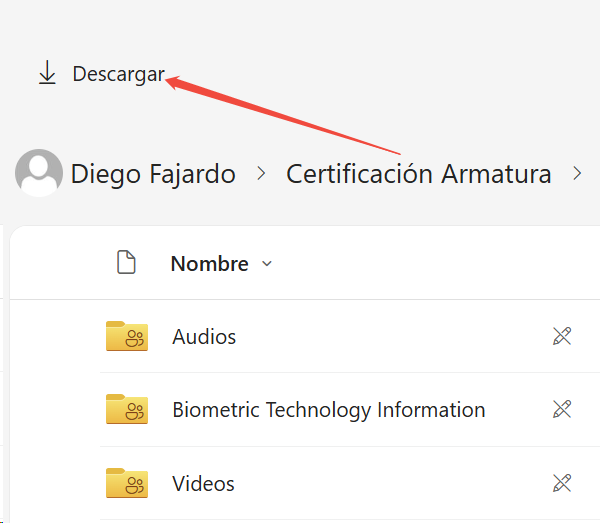Click the download arrow icon
Image resolution: width=600 pixels, height=523 pixels.
(47, 74)
